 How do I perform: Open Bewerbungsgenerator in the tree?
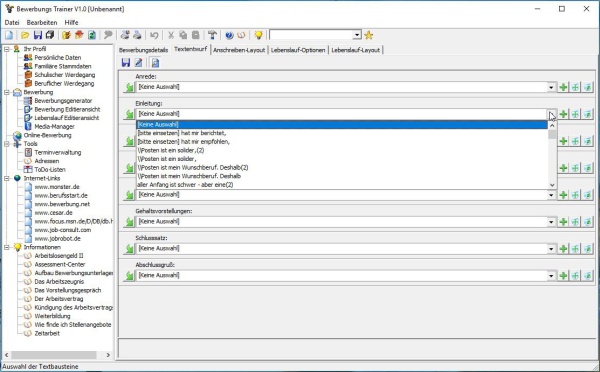63,101
